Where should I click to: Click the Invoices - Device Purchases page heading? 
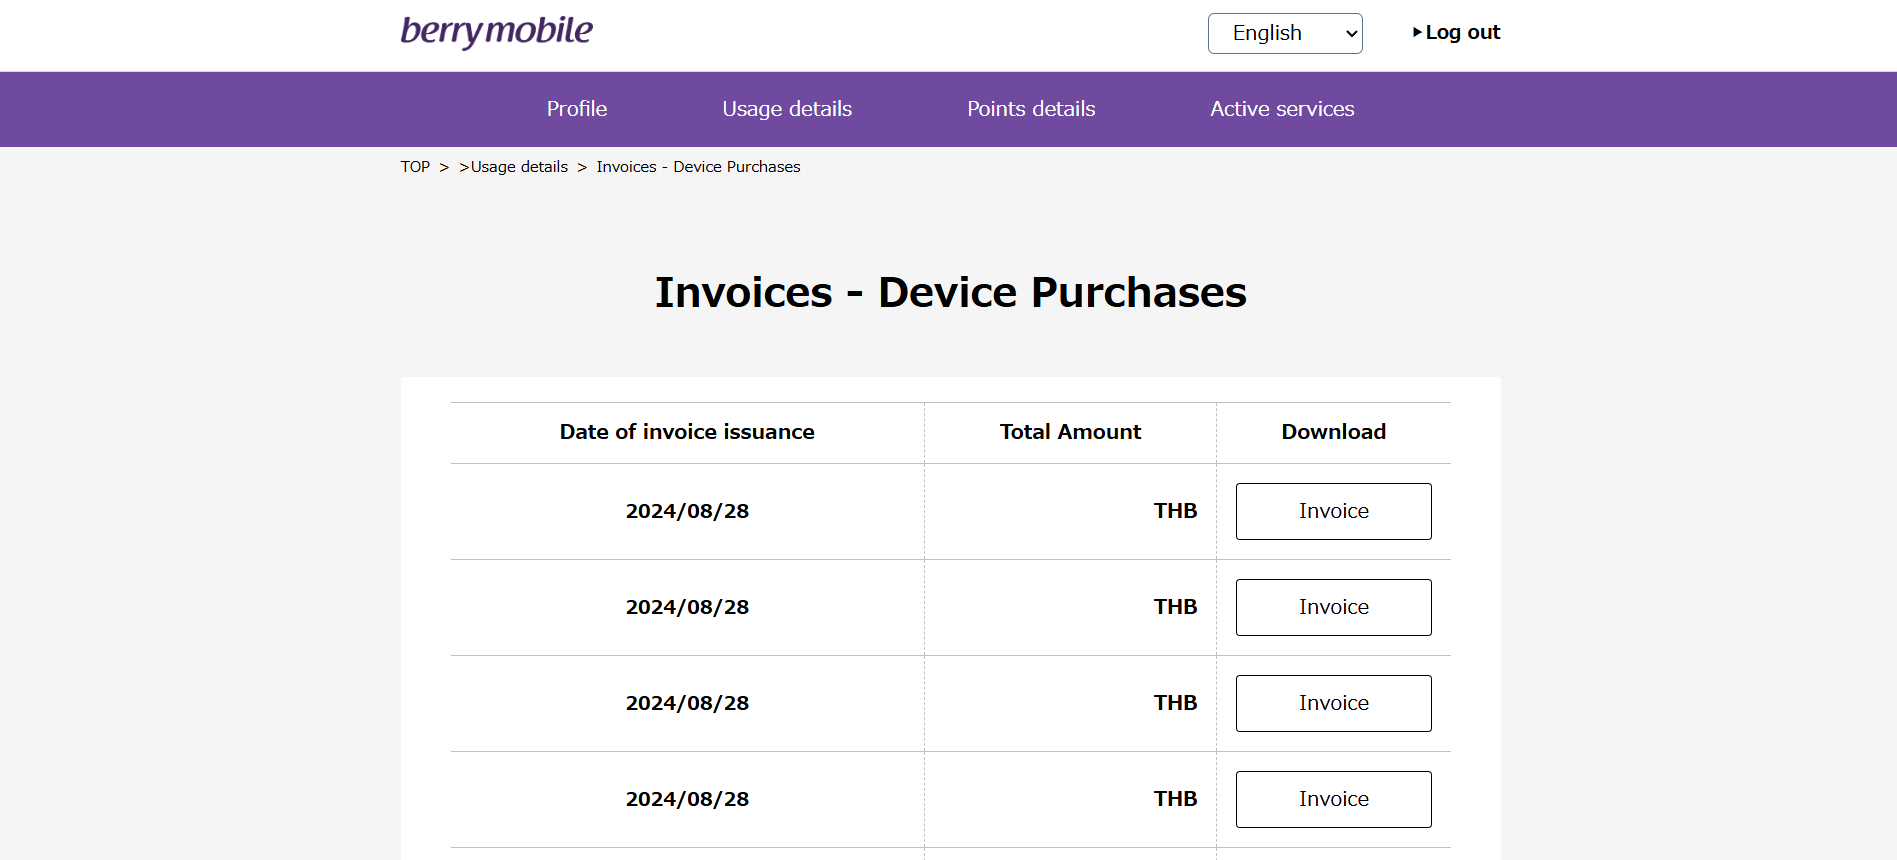[x=950, y=293]
